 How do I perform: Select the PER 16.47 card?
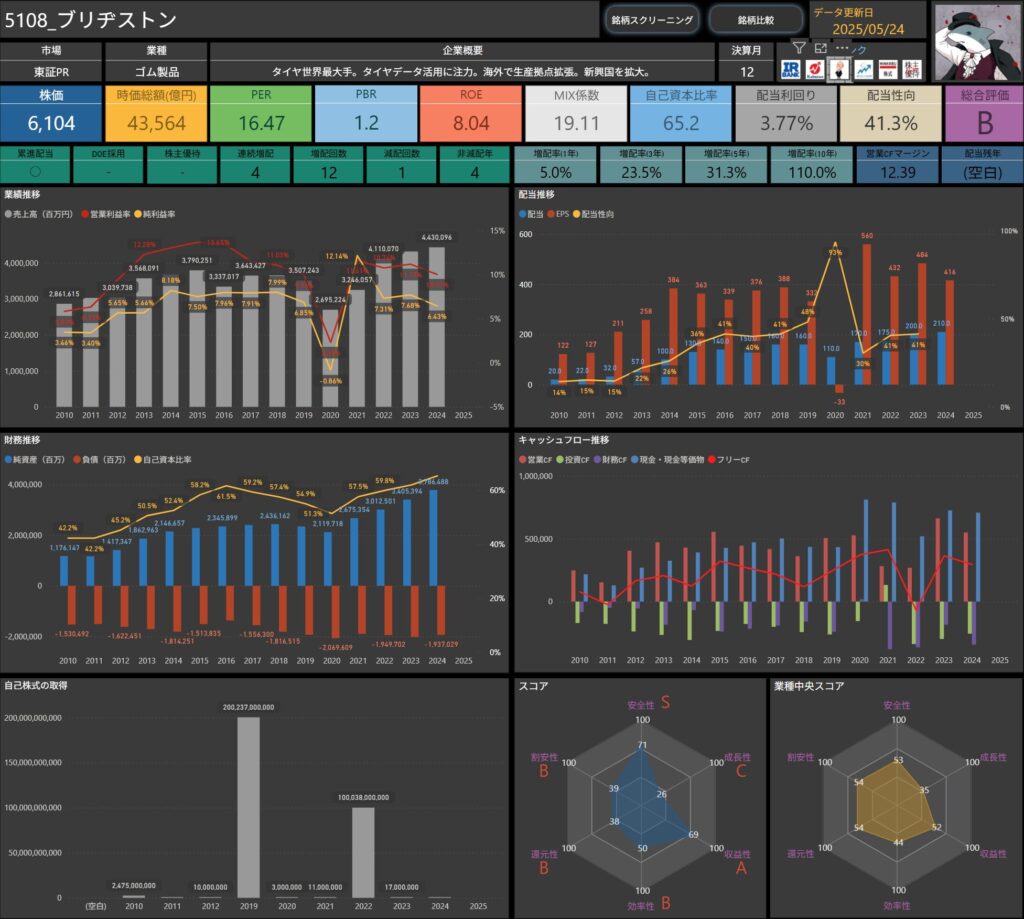[261, 114]
